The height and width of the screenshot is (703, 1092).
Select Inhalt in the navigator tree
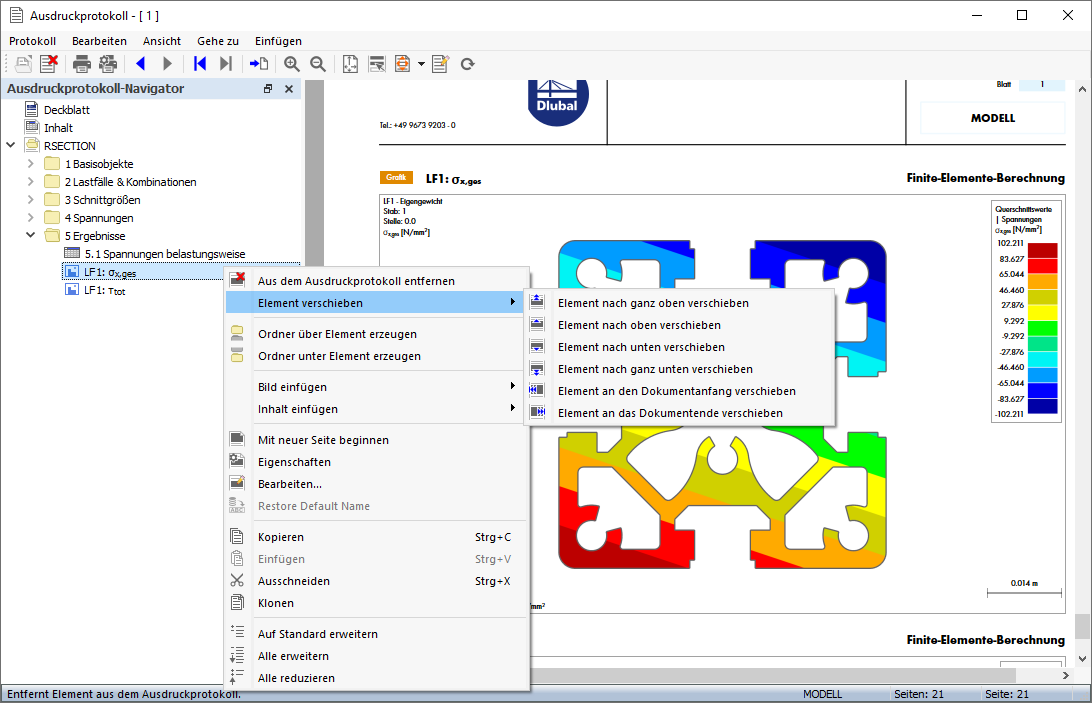coord(58,128)
